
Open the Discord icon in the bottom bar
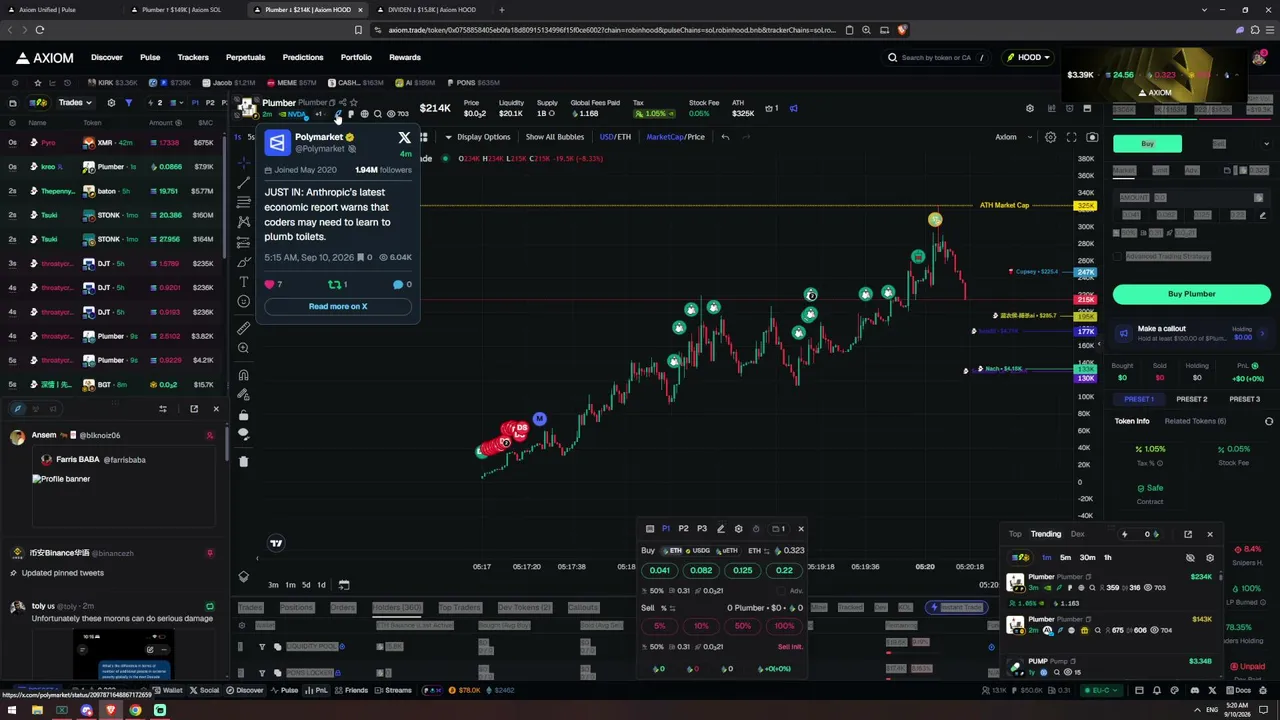point(1194,690)
